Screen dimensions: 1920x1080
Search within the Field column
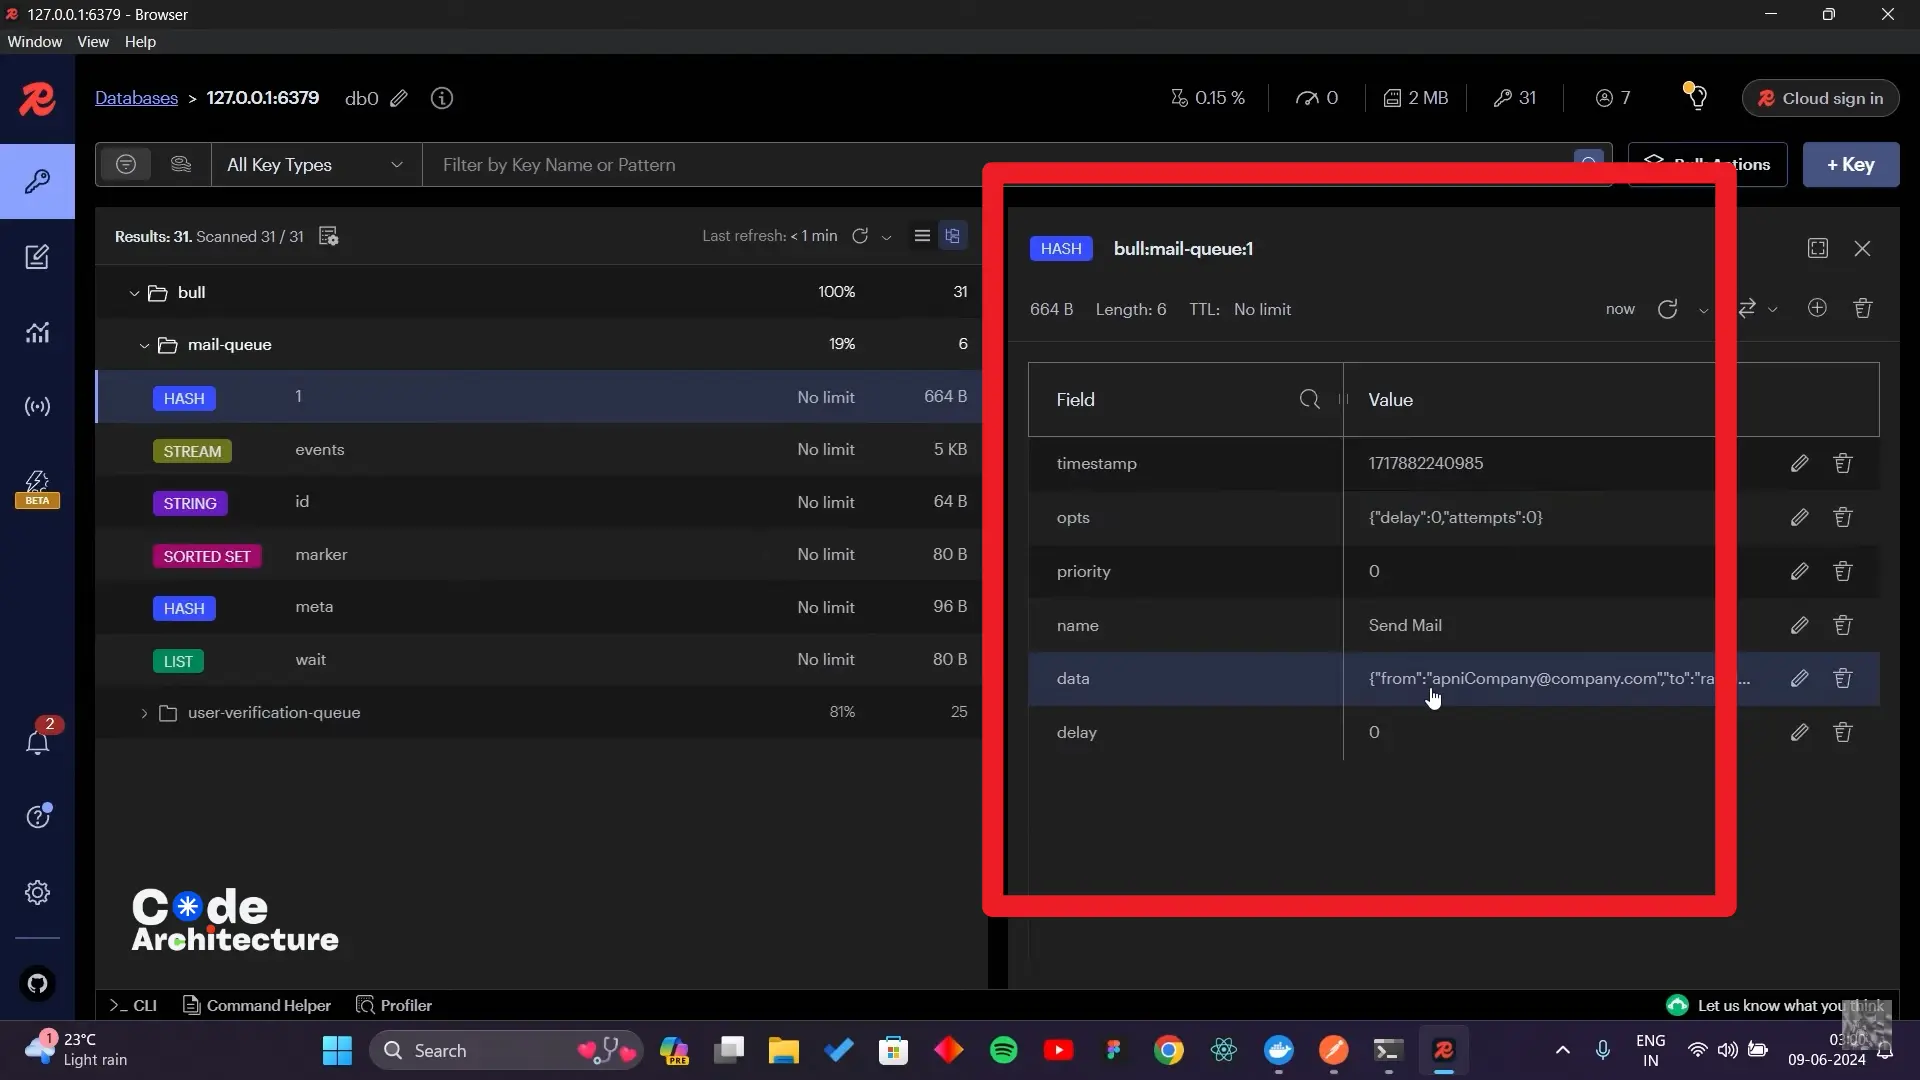tap(1309, 399)
